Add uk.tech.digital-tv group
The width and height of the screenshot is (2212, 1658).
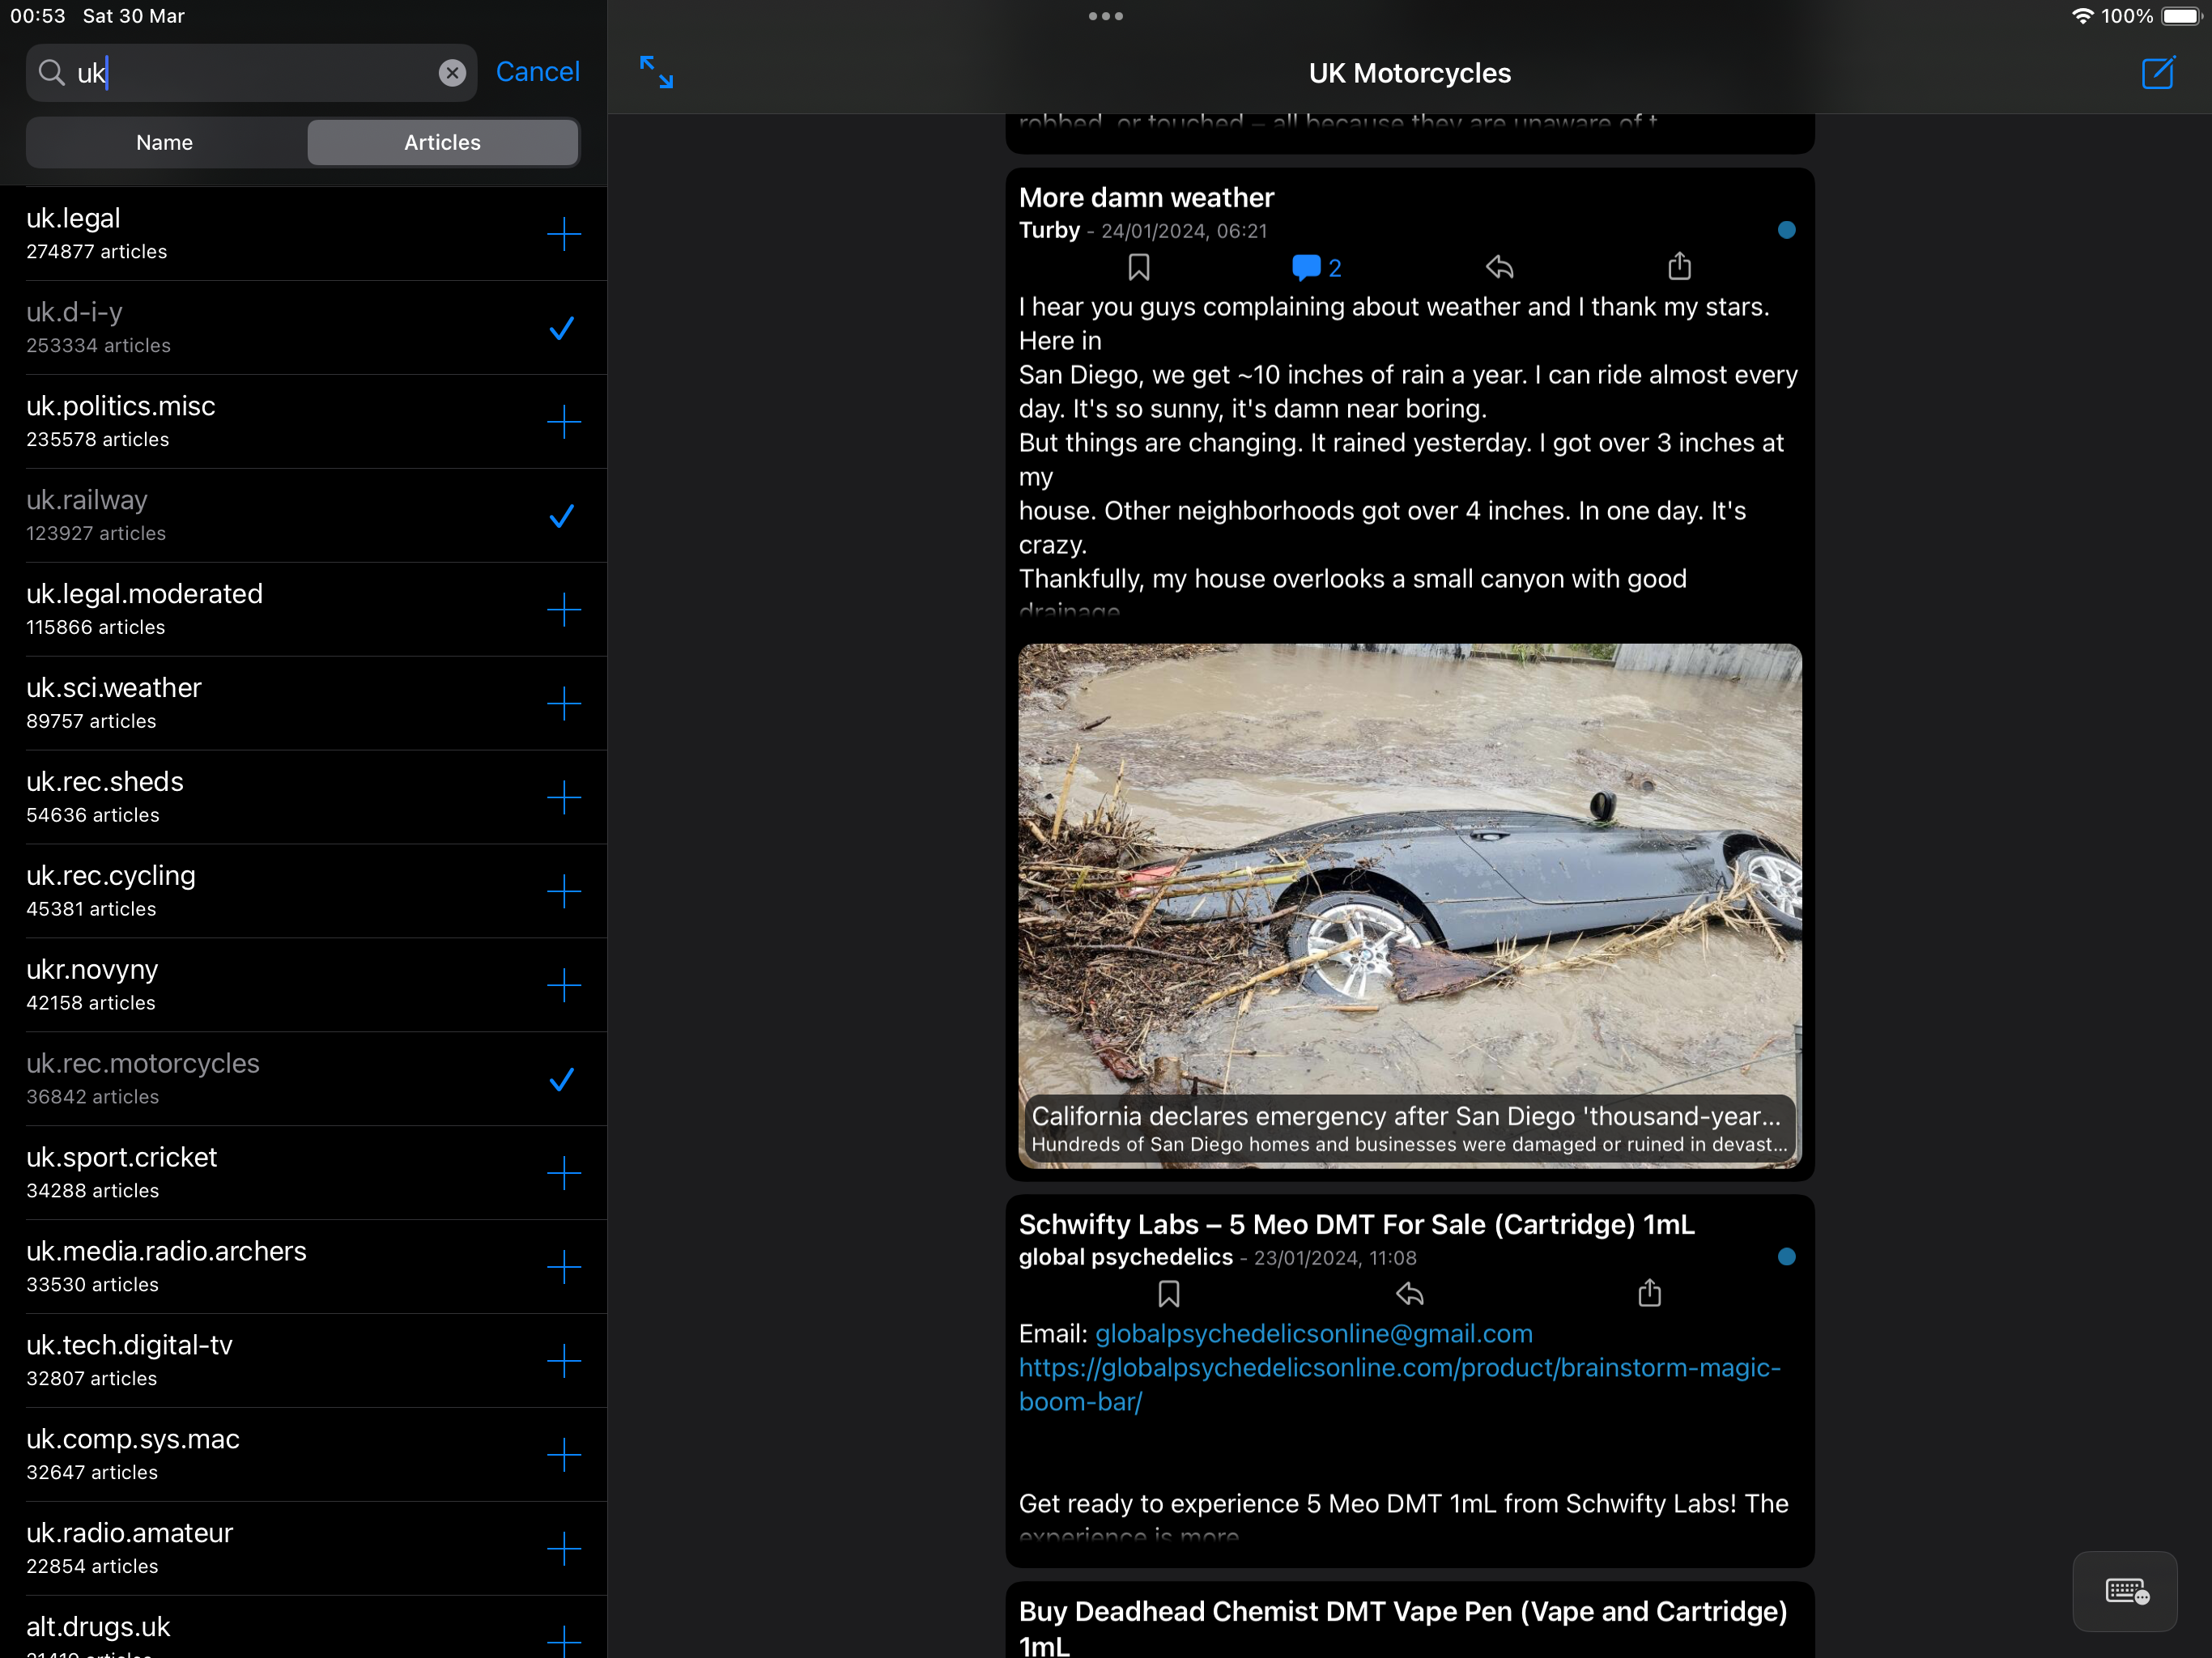click(x=564, y=1361)
